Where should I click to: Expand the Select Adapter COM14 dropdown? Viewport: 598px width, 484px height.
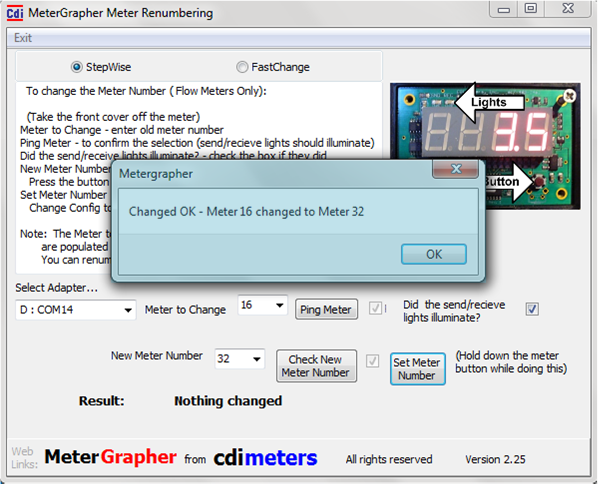pos(76,310)
